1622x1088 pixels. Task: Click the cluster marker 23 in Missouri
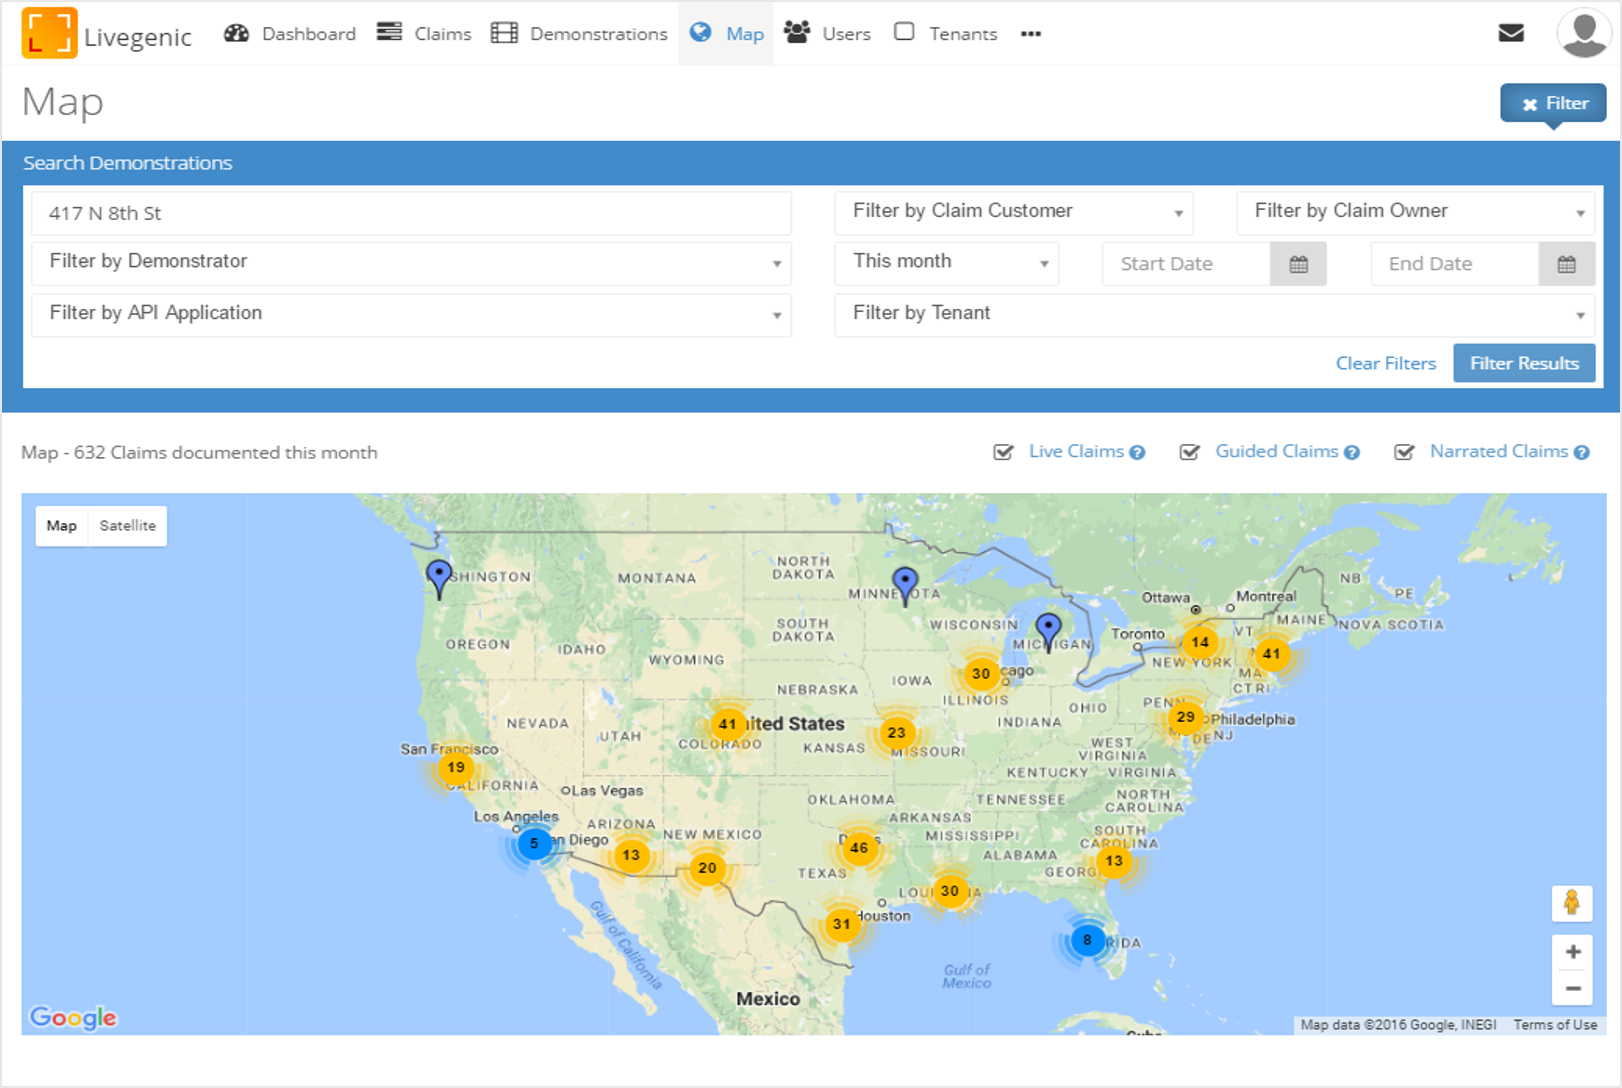click(x=896, y=733)
